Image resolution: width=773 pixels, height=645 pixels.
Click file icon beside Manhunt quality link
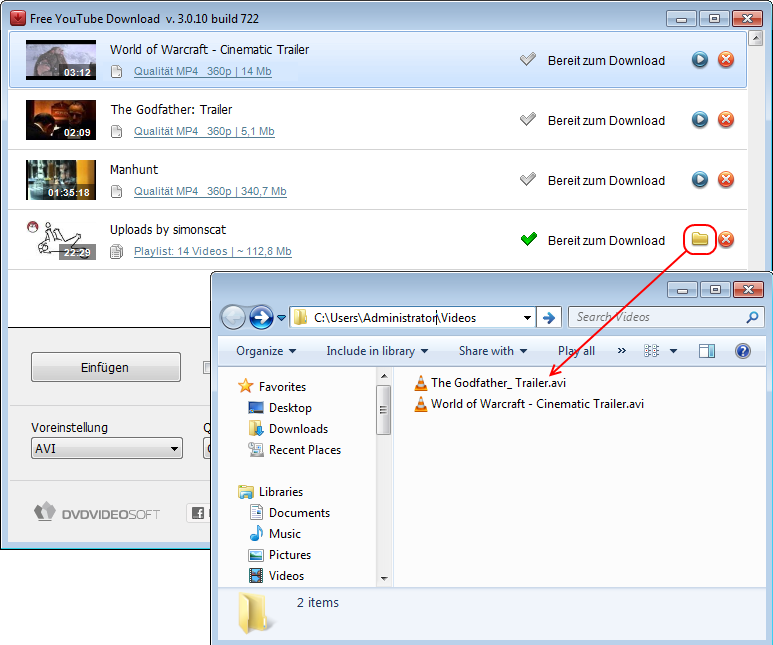(116, 191)
